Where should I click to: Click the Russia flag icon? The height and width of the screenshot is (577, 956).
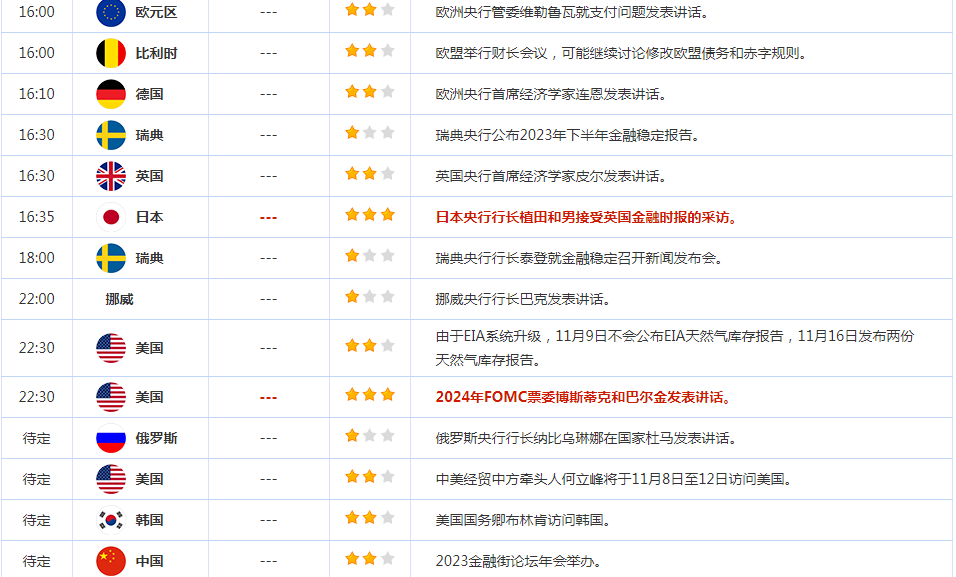(x=111, y=438)
